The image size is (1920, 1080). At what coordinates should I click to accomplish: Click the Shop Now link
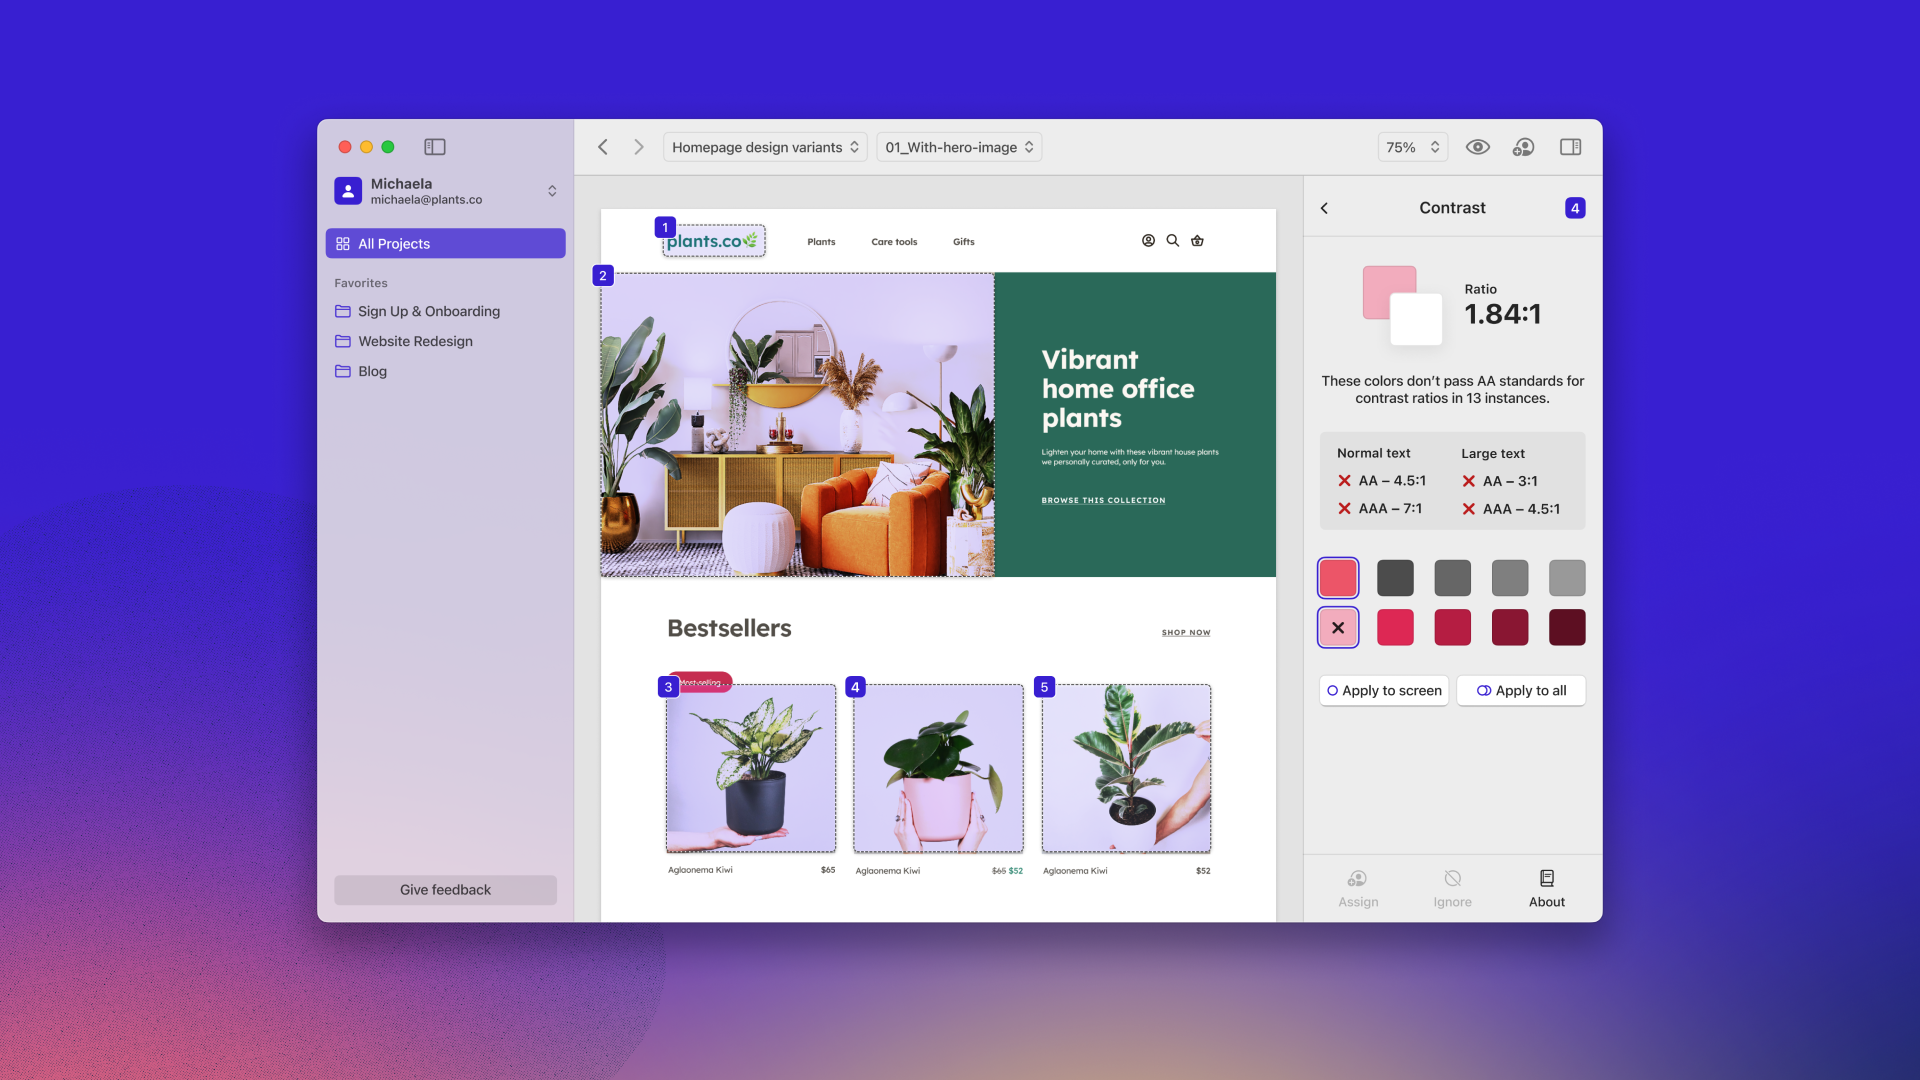(x=1186, y=633)
